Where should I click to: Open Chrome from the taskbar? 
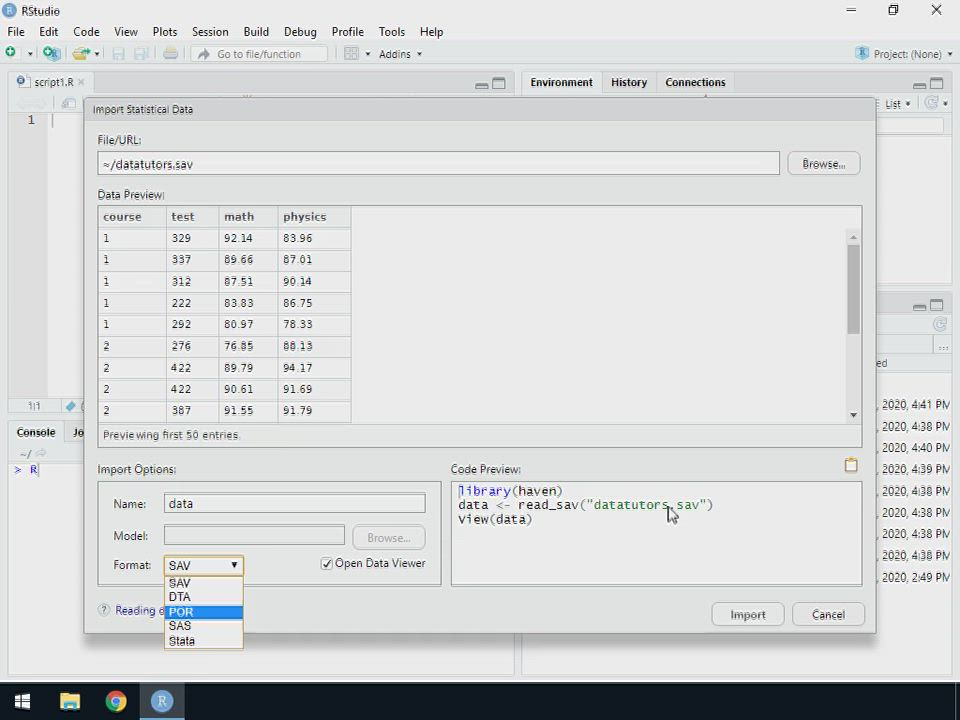coord(116,701)
